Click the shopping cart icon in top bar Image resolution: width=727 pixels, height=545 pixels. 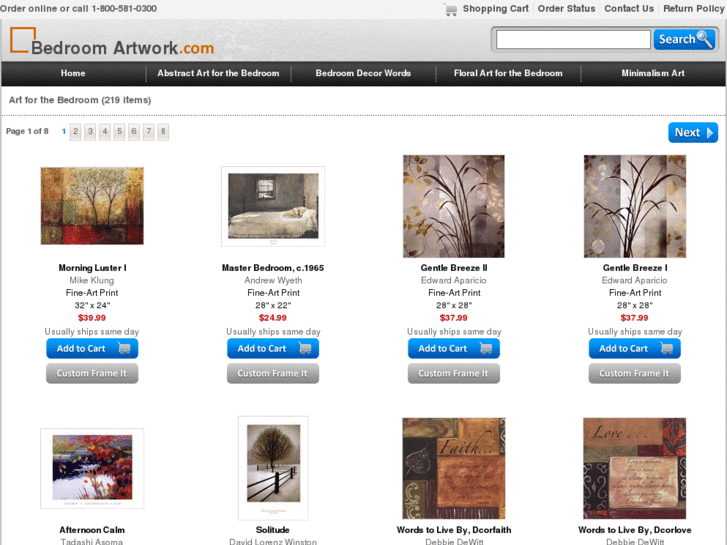(x=451, y=9)
